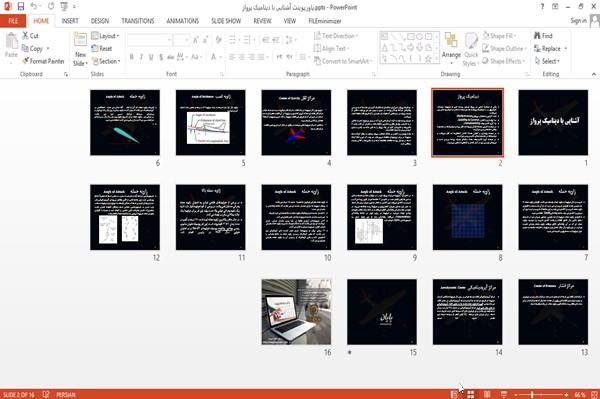Click the Save icon in quick access toolbar
Image resolution: width=600 pixels, height=399 pixels.
point(21,6)
